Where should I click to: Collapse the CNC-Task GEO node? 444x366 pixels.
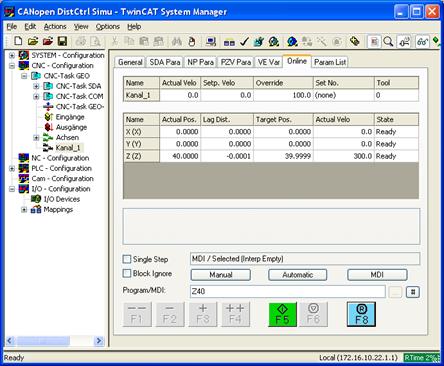click(24, 76)
